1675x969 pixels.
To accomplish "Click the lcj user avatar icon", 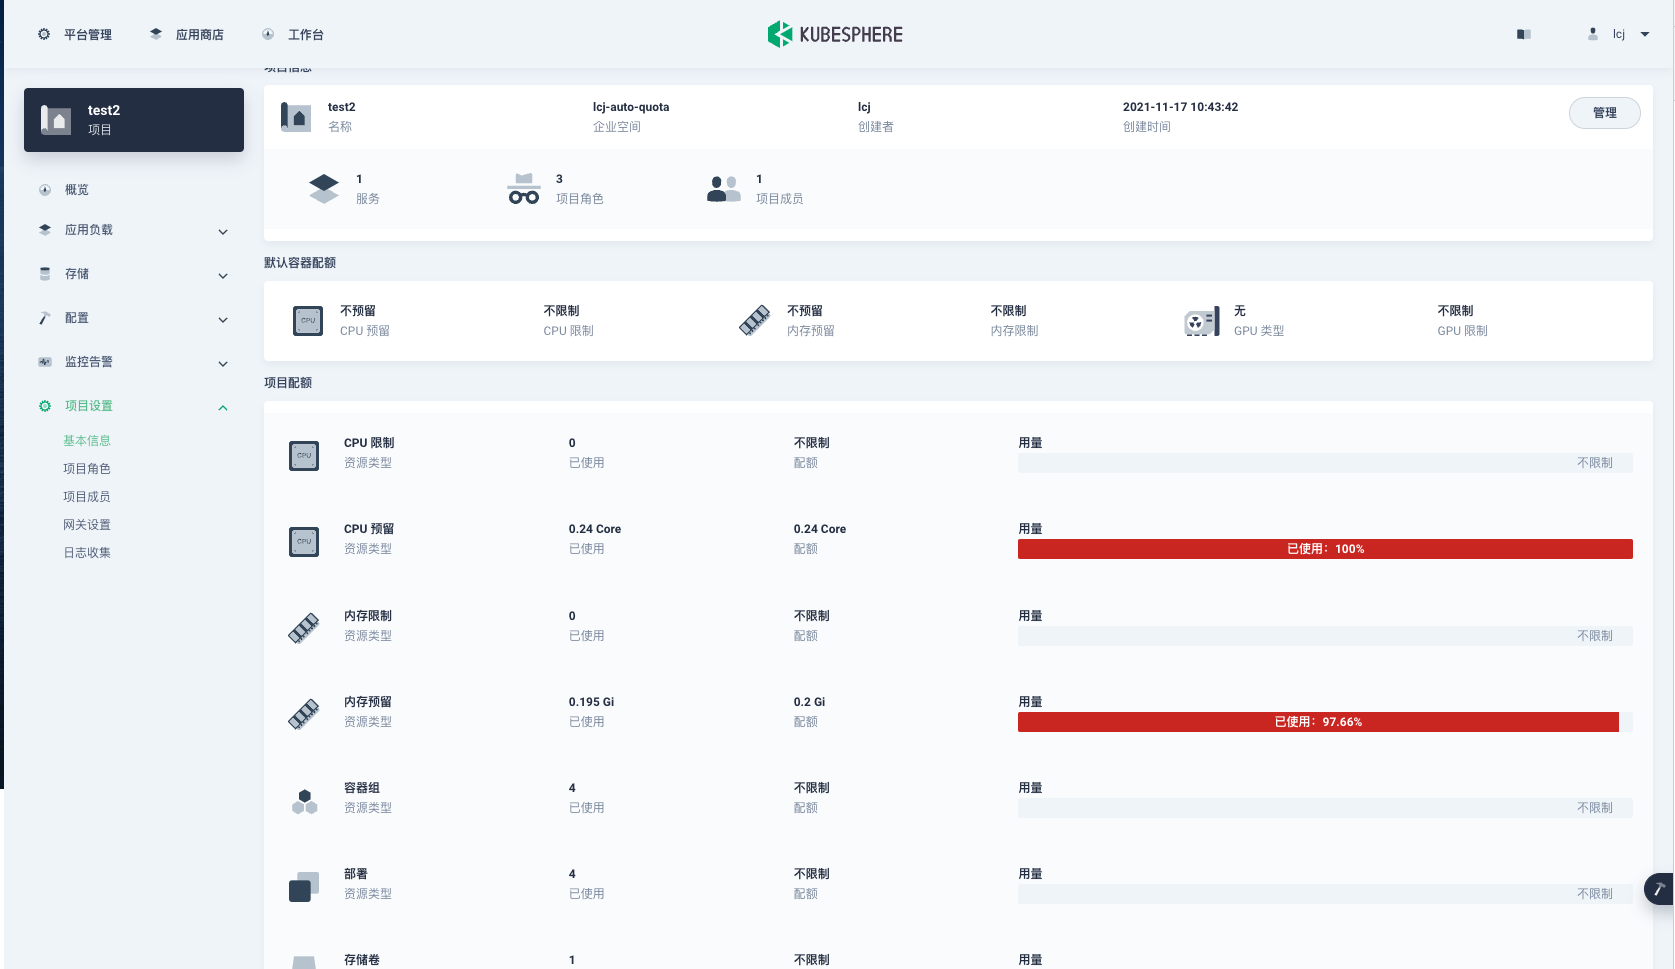I will click(1593, 34).
